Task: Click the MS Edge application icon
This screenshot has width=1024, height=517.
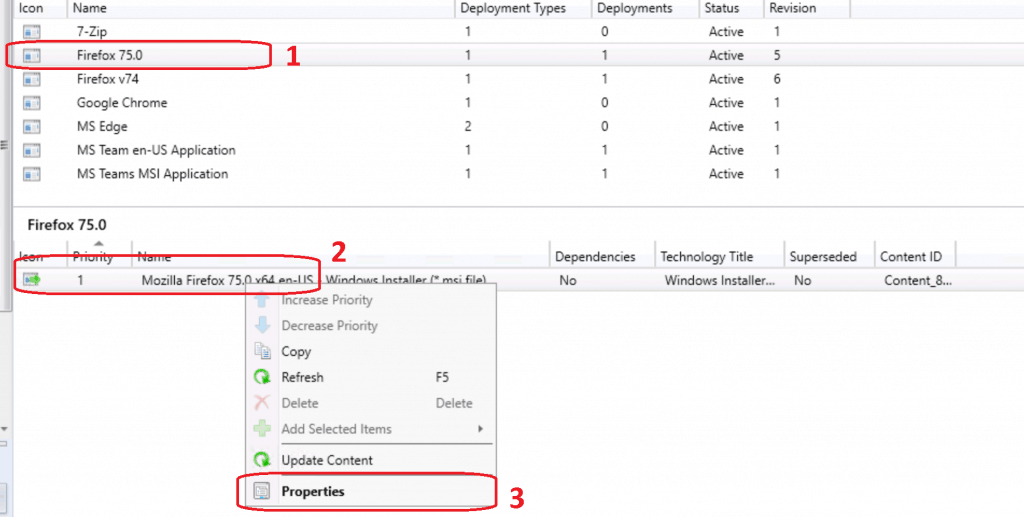Action: tap(31, 127)
